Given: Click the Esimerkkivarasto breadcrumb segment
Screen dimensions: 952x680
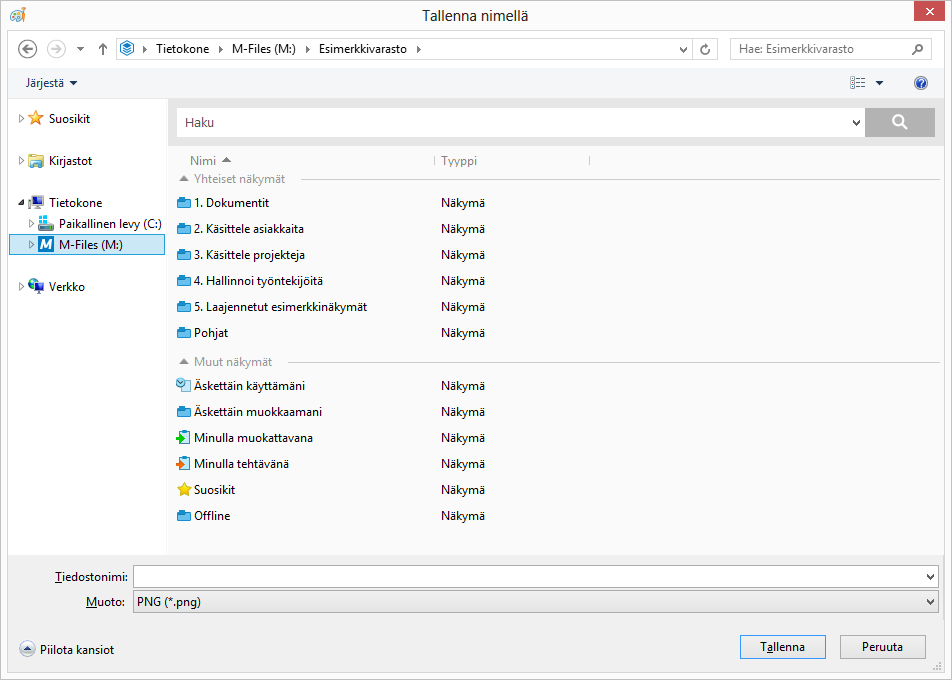Looking at the screenshot, I should coord(362,49).
